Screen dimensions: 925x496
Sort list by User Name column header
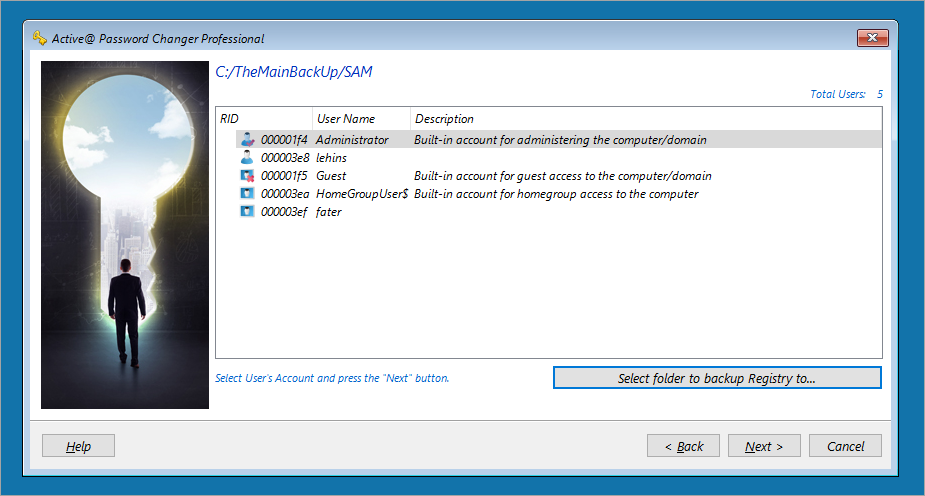pos(361,119)
